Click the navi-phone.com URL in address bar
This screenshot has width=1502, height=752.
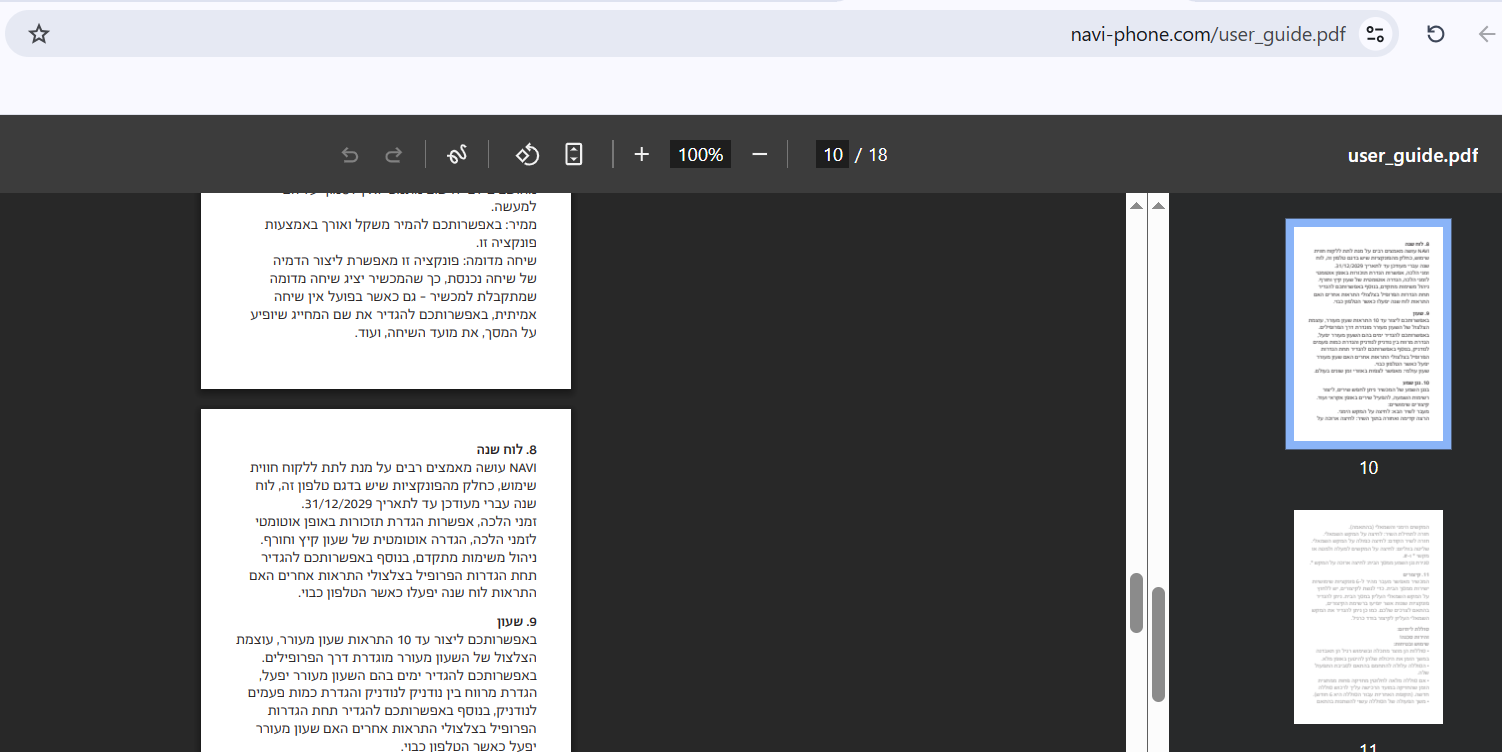[x=1207, y=34]
